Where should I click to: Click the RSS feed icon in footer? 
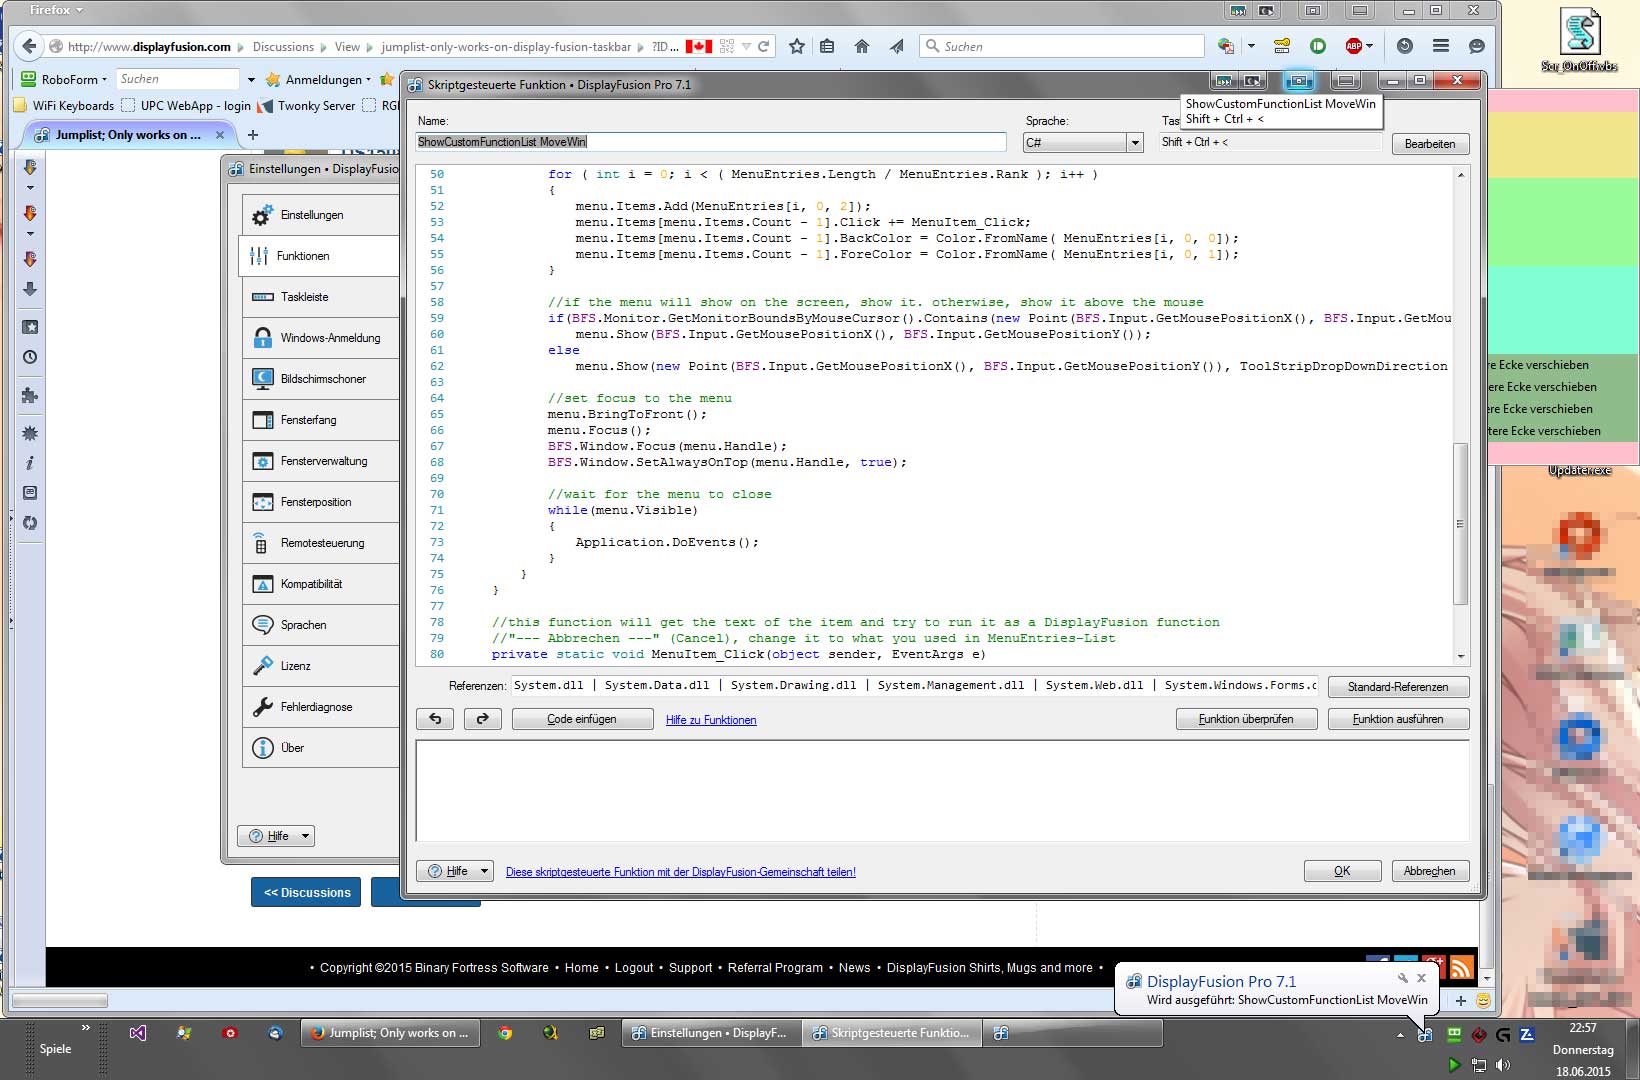[x=1461, y=967]
